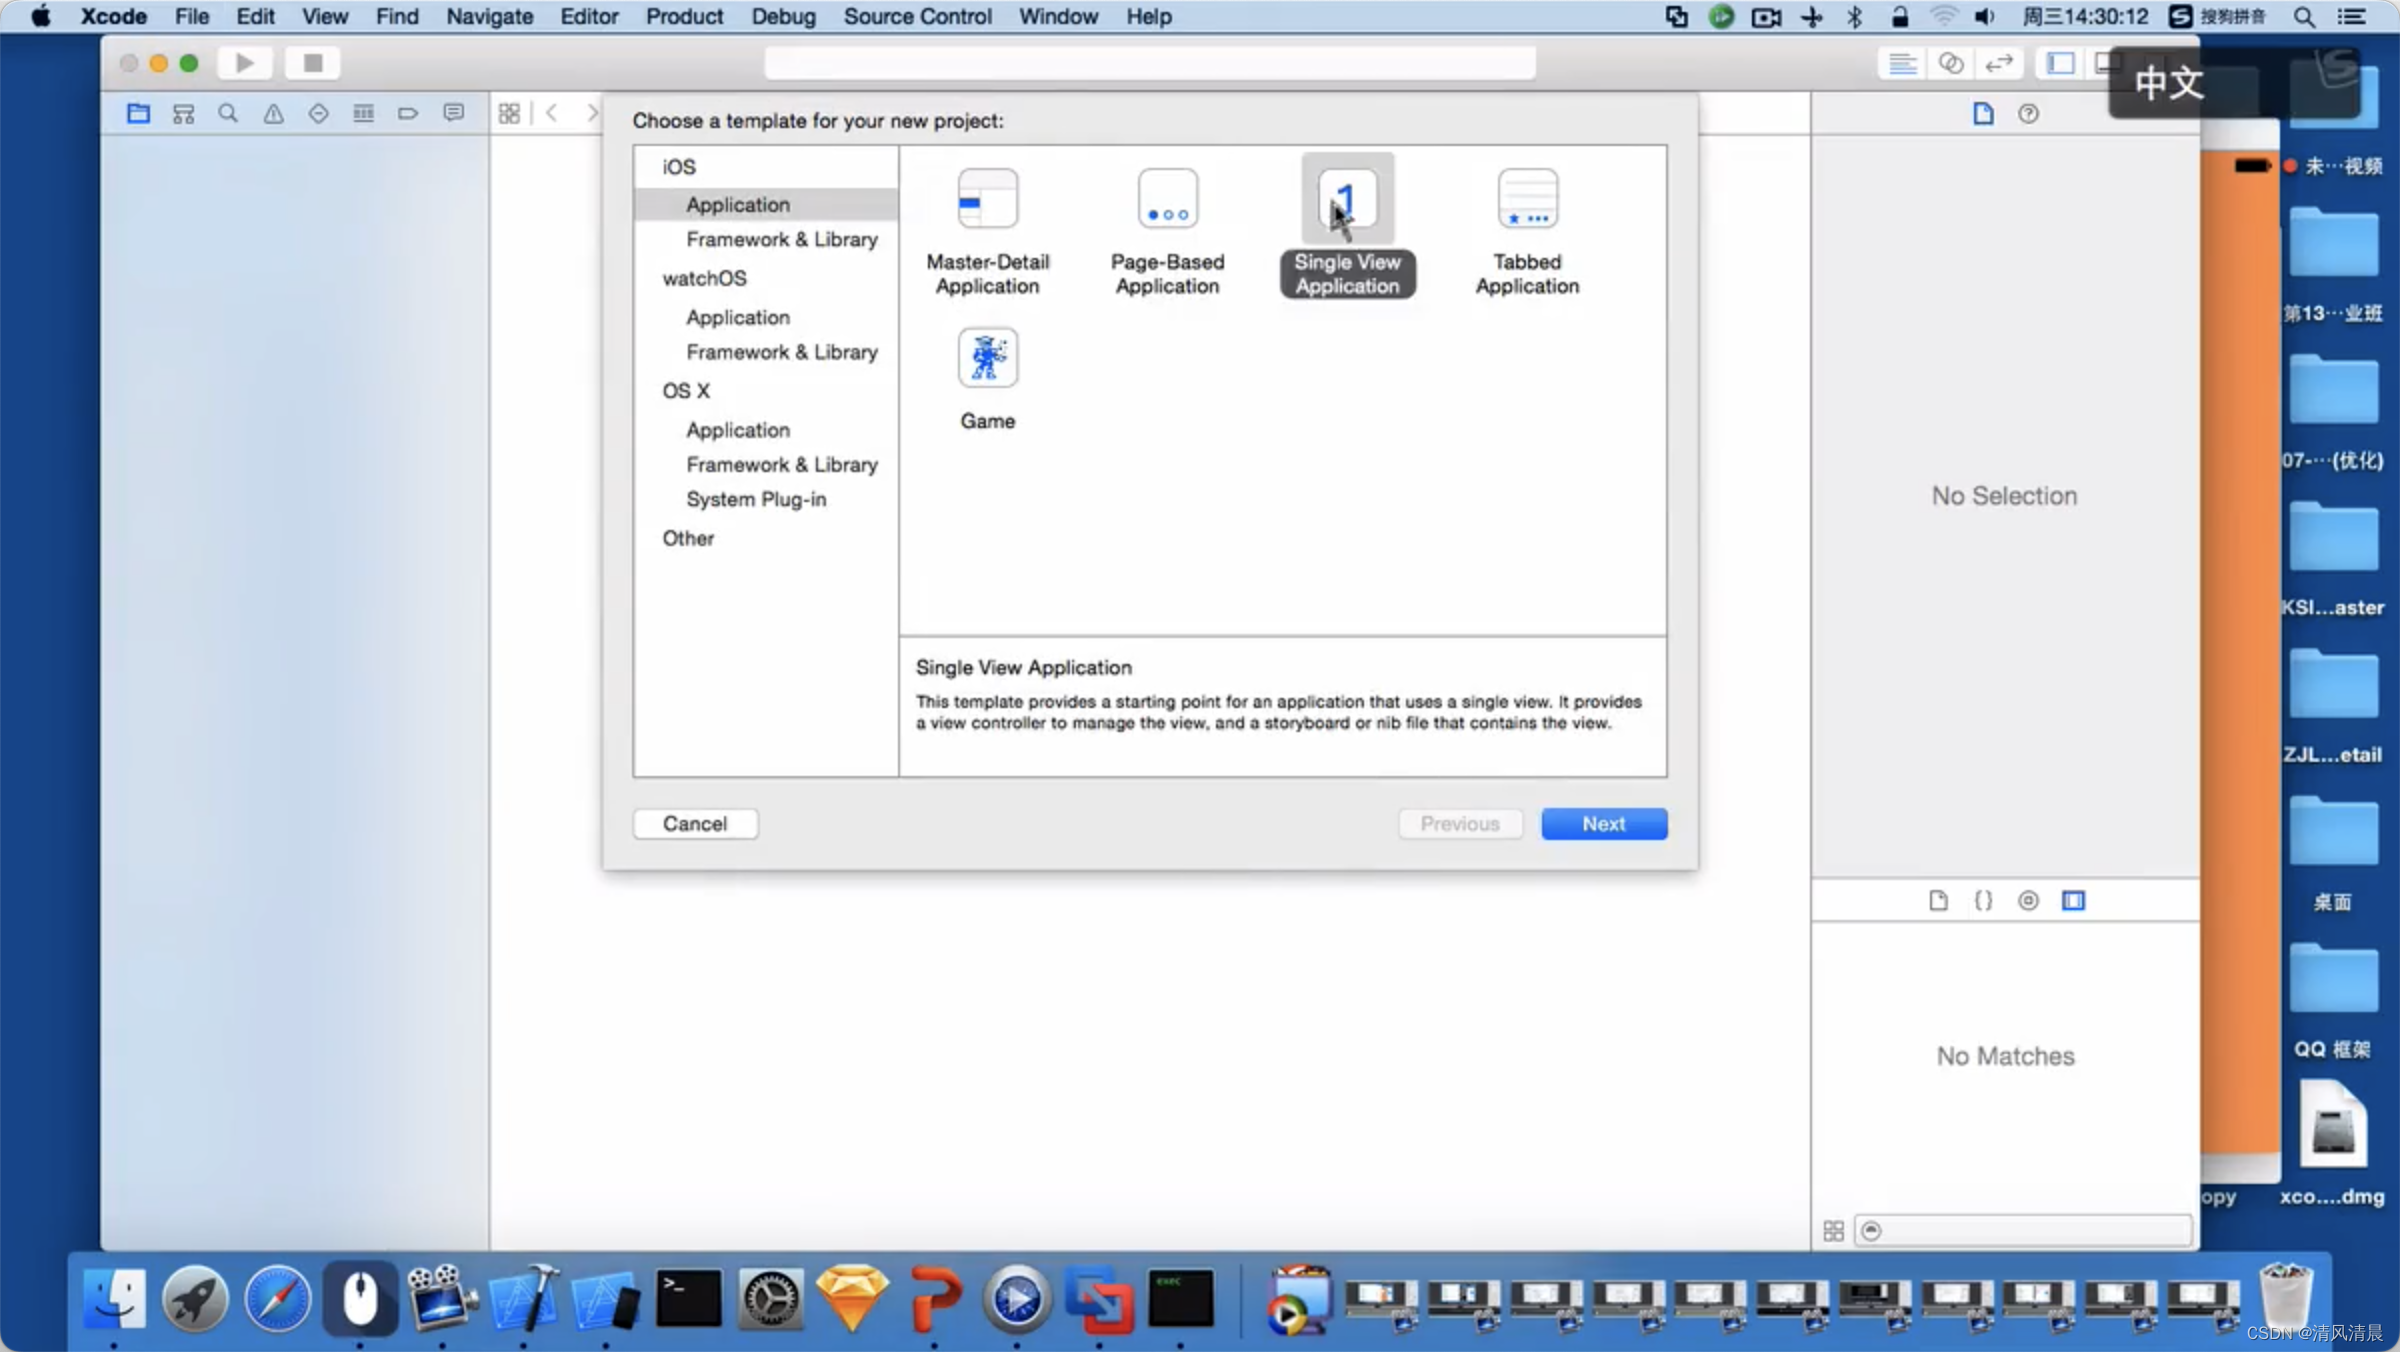Viewport: 2400px width, 1352px height.
Task: Open System Preferences from the Dock
Action: (770, 1297)
